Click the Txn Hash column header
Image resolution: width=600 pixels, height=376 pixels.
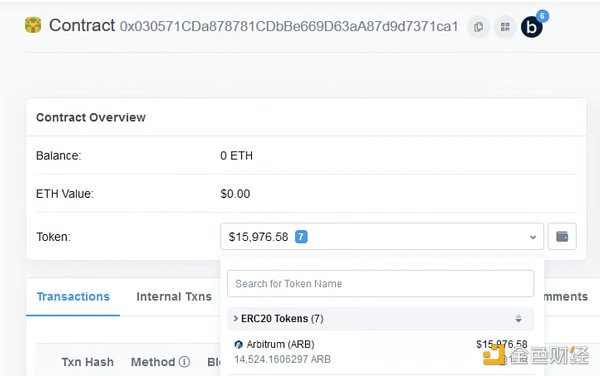tap(88, 362)
